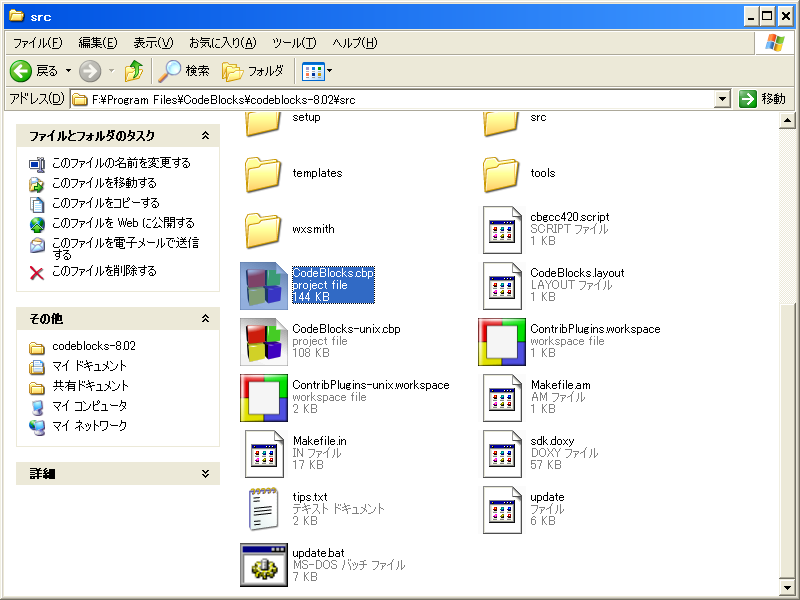Expand the address bar dropdown arrow

pyautogui.click(x=722, y=99)
